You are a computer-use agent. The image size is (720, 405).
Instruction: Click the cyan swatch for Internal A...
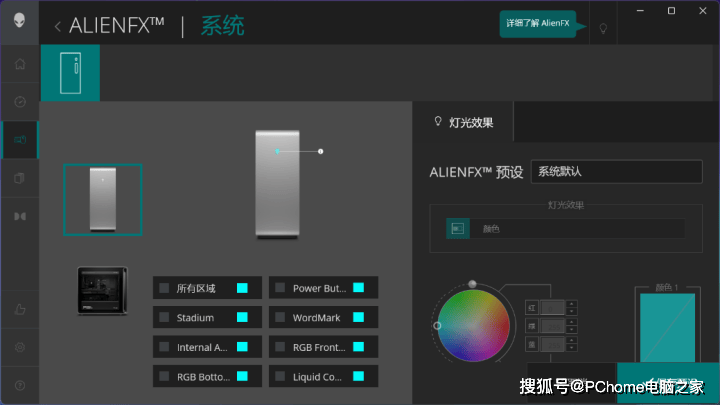[x=242, y=347]
